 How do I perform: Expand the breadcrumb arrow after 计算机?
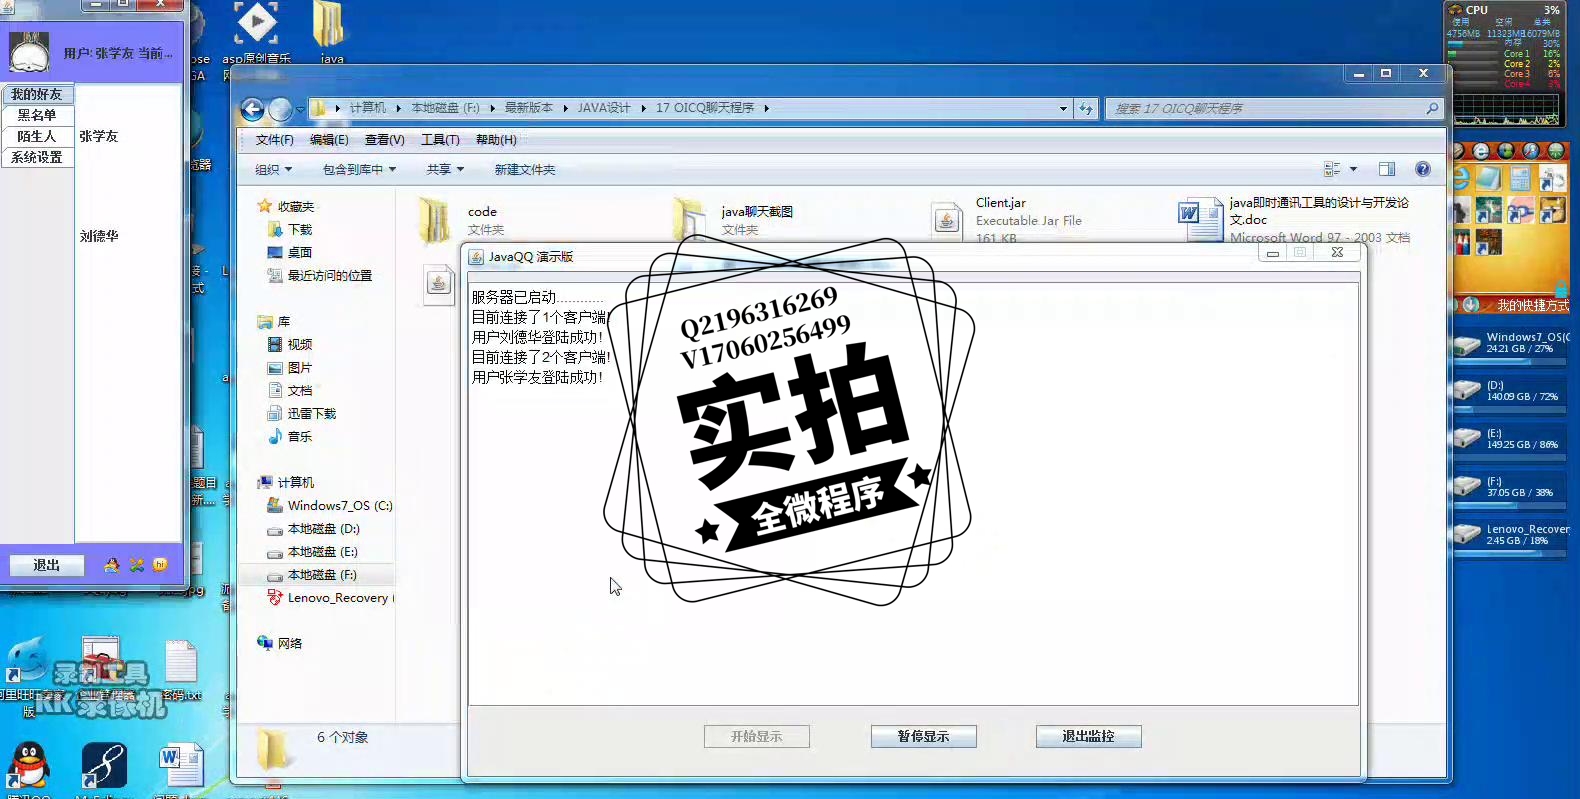pyautogui.click(x=398, y=108)
